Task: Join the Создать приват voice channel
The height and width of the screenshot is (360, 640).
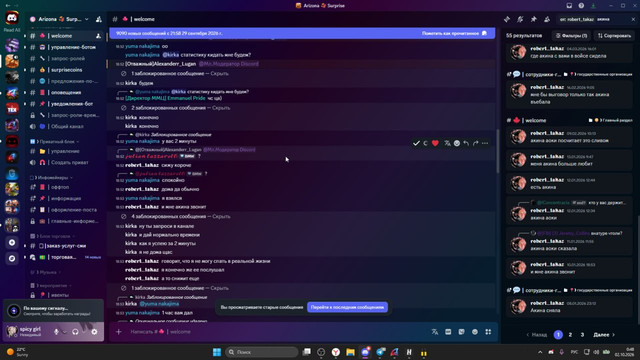Action: (x=65, y=162)
